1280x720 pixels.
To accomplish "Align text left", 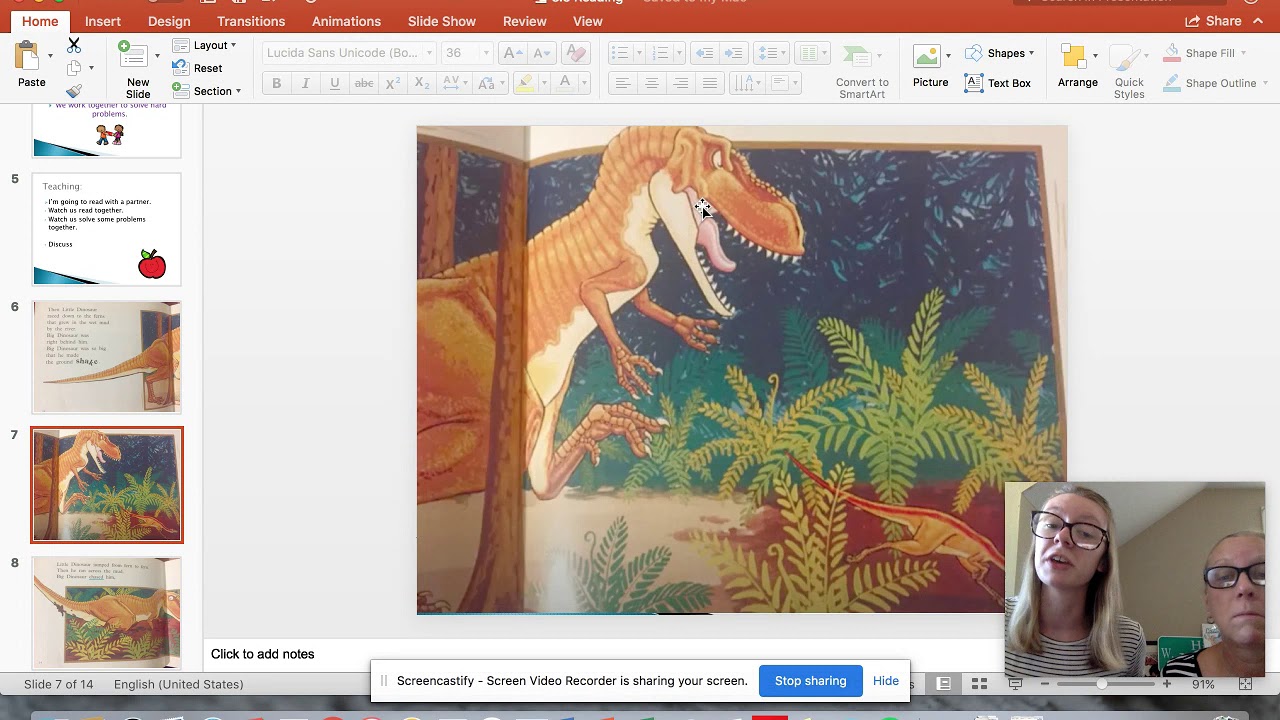I will pyautogui.click(x=622, y=83).
